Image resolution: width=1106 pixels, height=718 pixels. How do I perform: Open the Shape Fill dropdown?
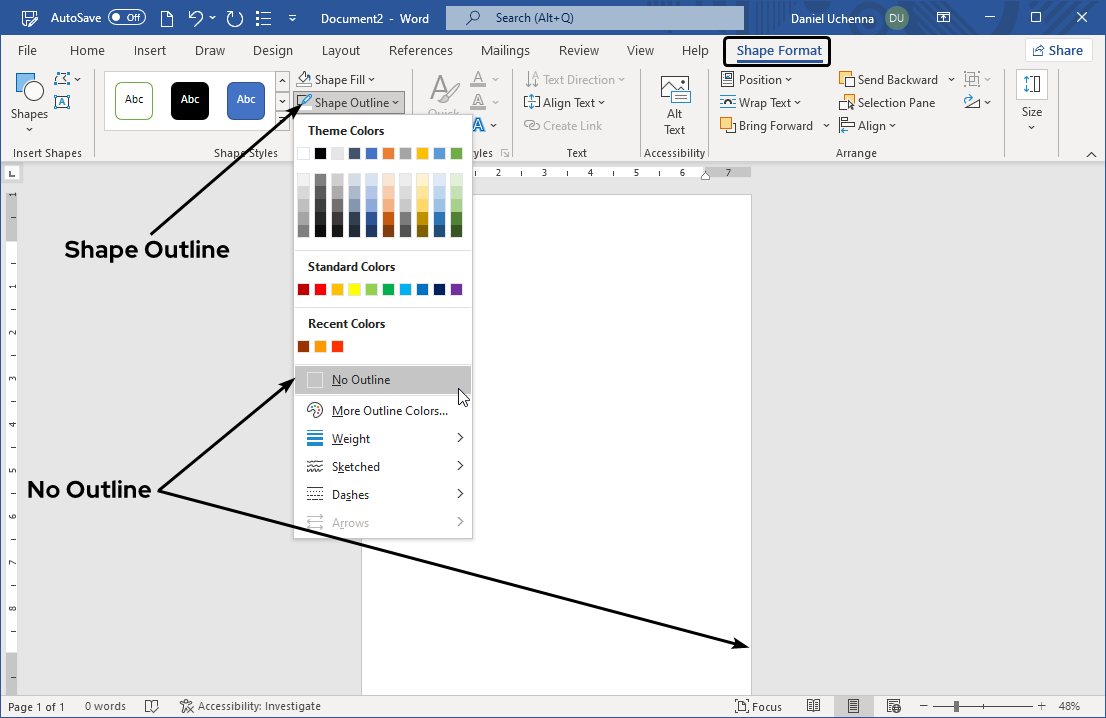click(x=338, y=80)
